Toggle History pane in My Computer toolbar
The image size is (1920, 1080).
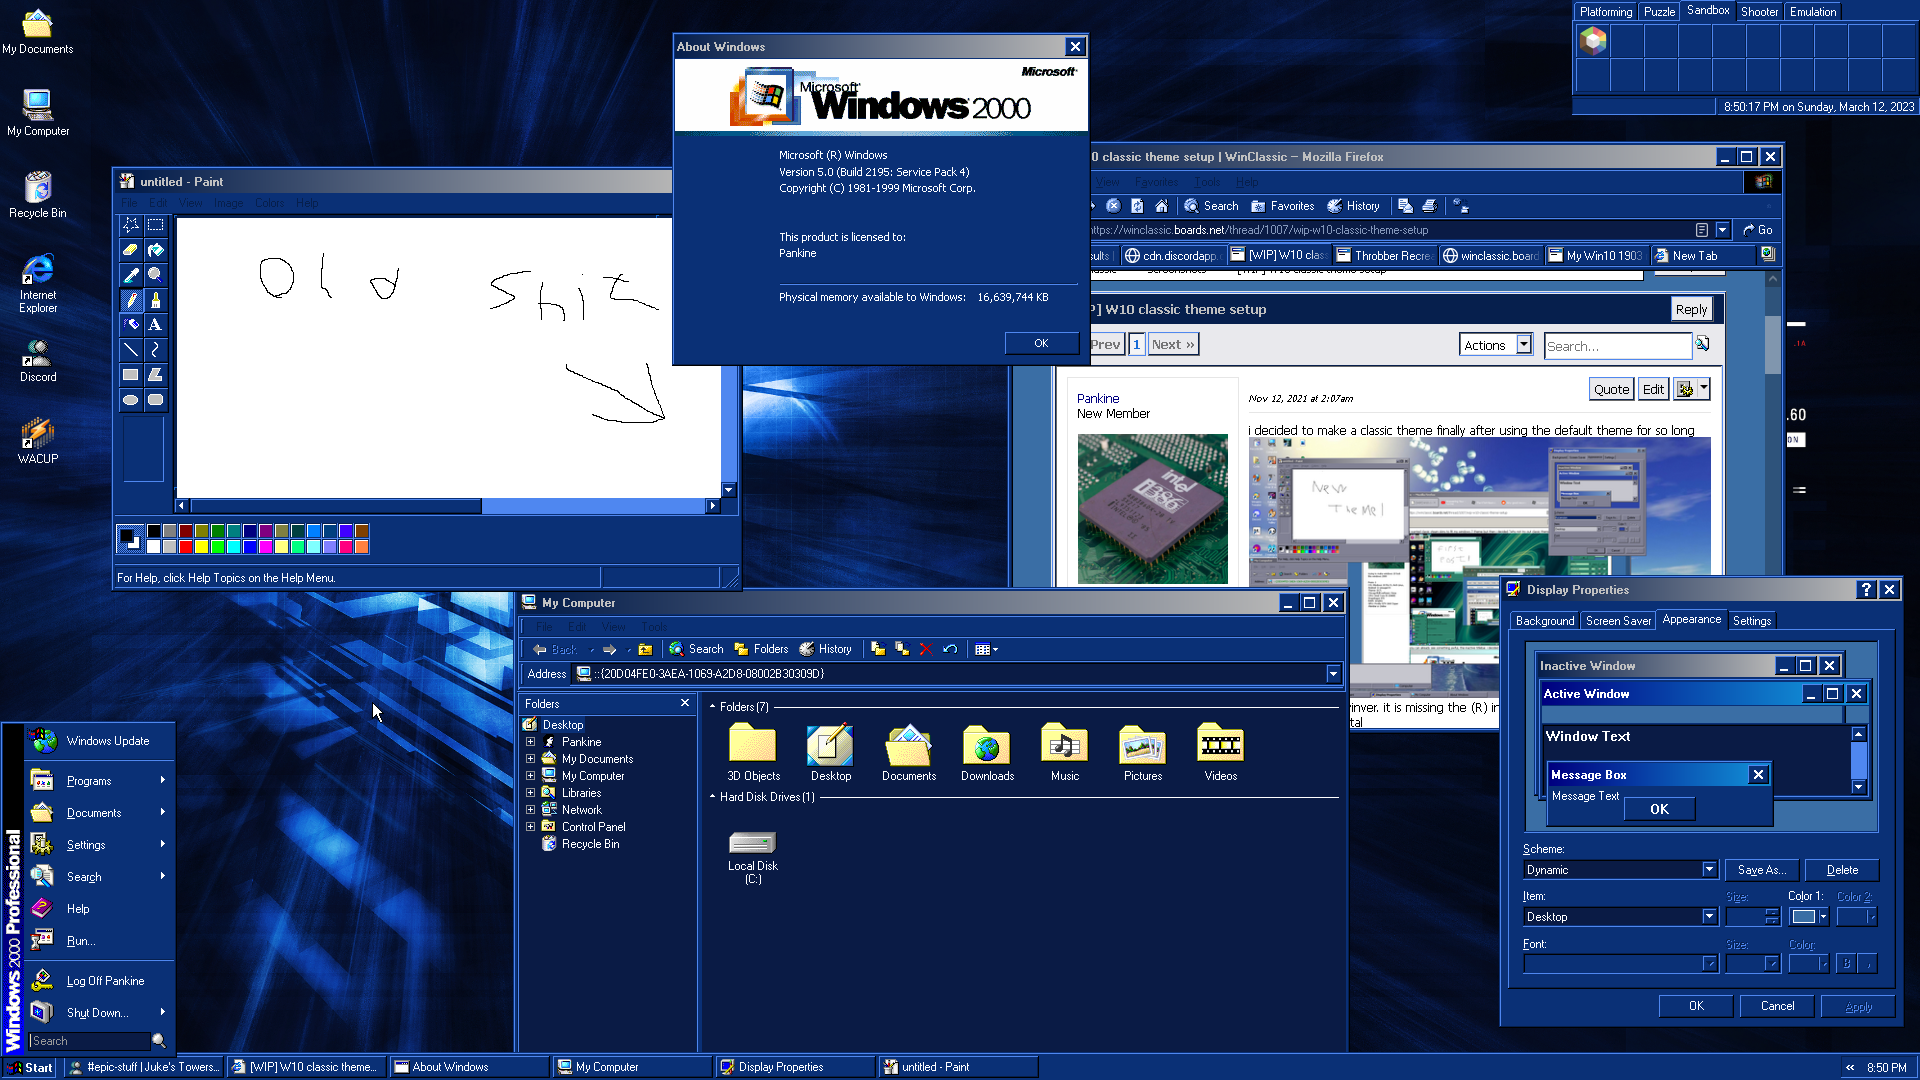point(826,649)
